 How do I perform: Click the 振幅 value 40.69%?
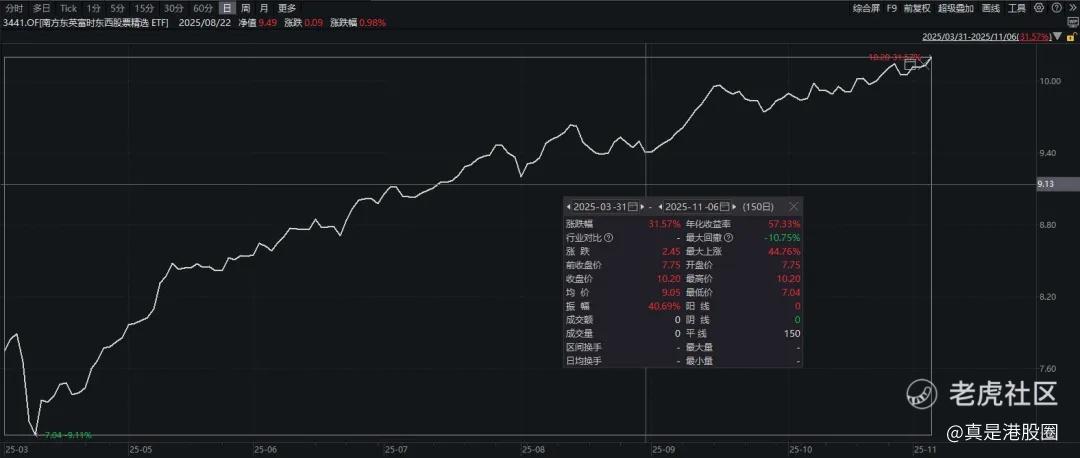(665, 306)
